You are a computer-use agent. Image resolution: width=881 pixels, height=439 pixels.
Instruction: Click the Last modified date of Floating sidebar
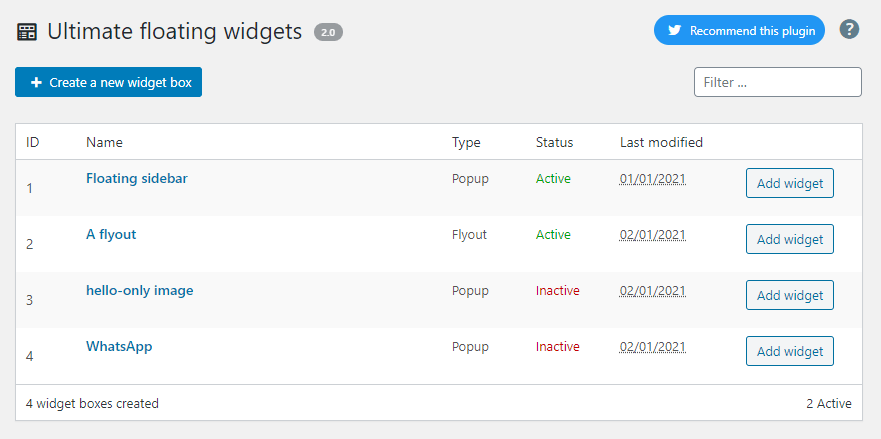click(x=652, y=179)
